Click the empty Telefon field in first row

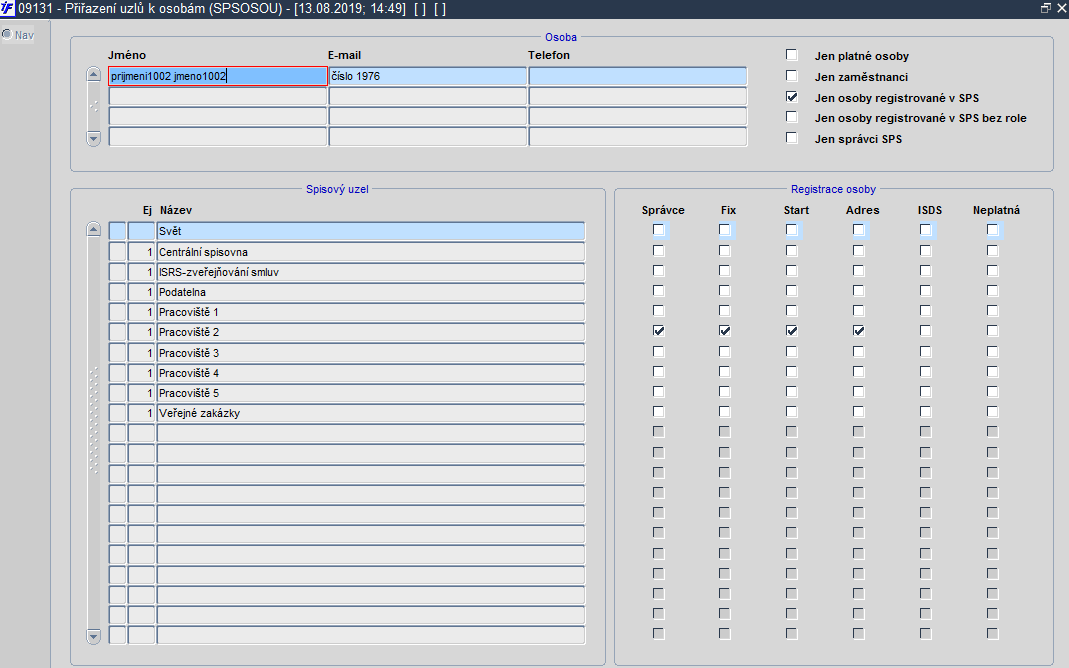pos(638,76)
